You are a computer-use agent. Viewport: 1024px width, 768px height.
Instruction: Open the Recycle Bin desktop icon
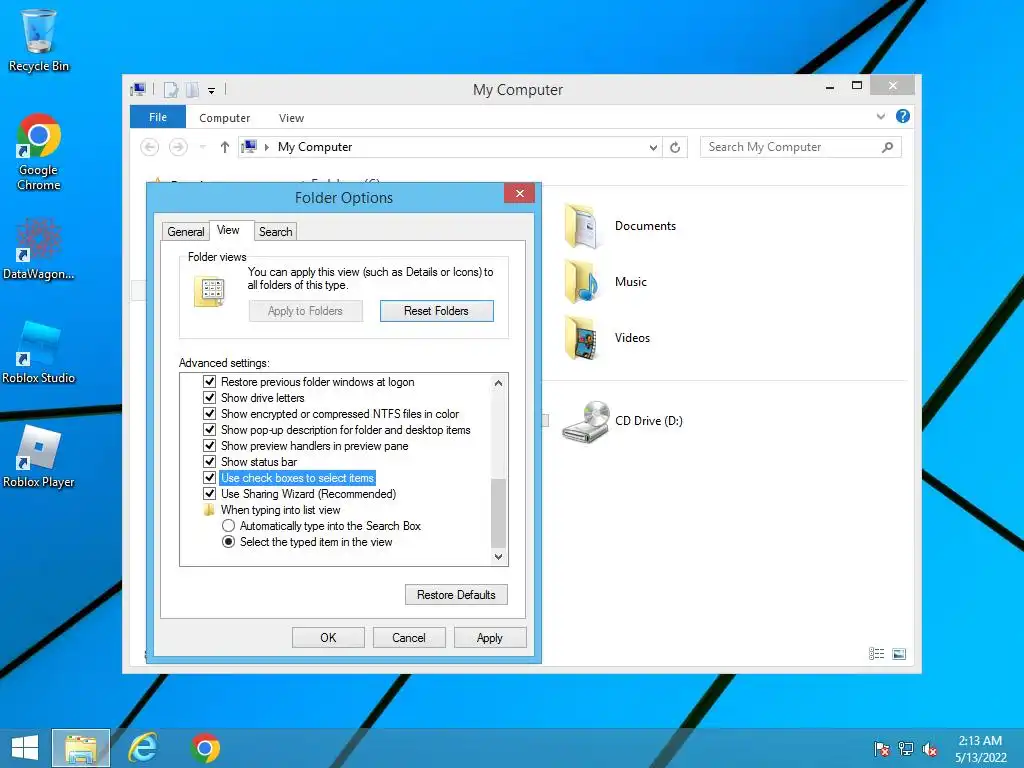[39, 39]
